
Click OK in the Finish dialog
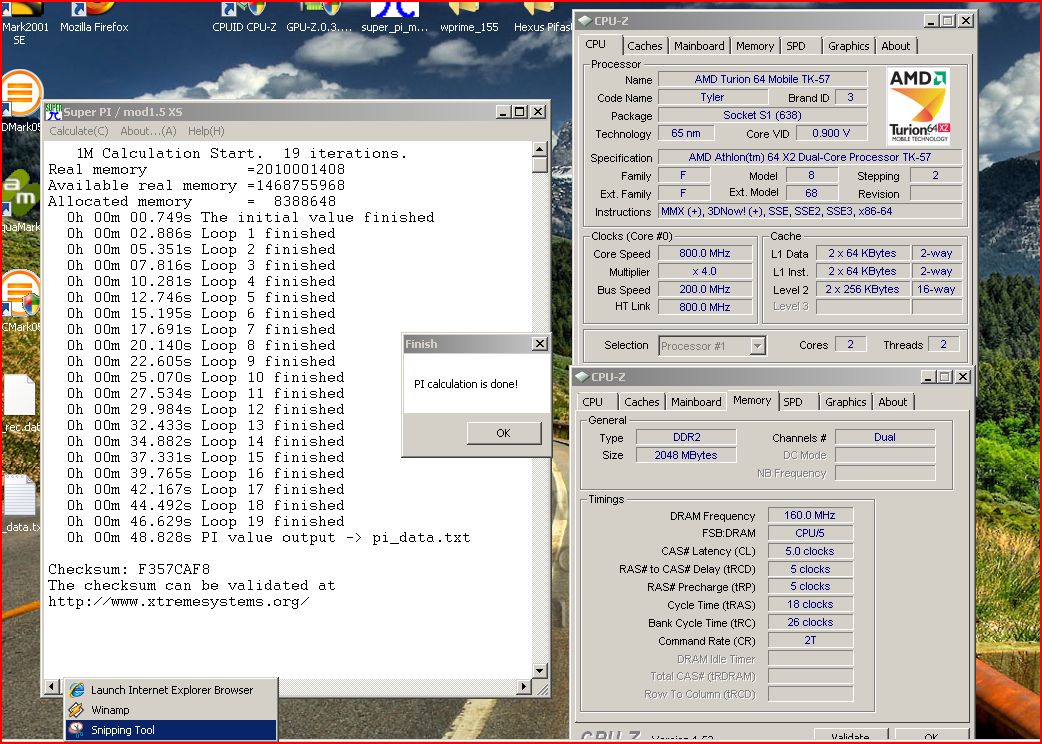[504, 433]
